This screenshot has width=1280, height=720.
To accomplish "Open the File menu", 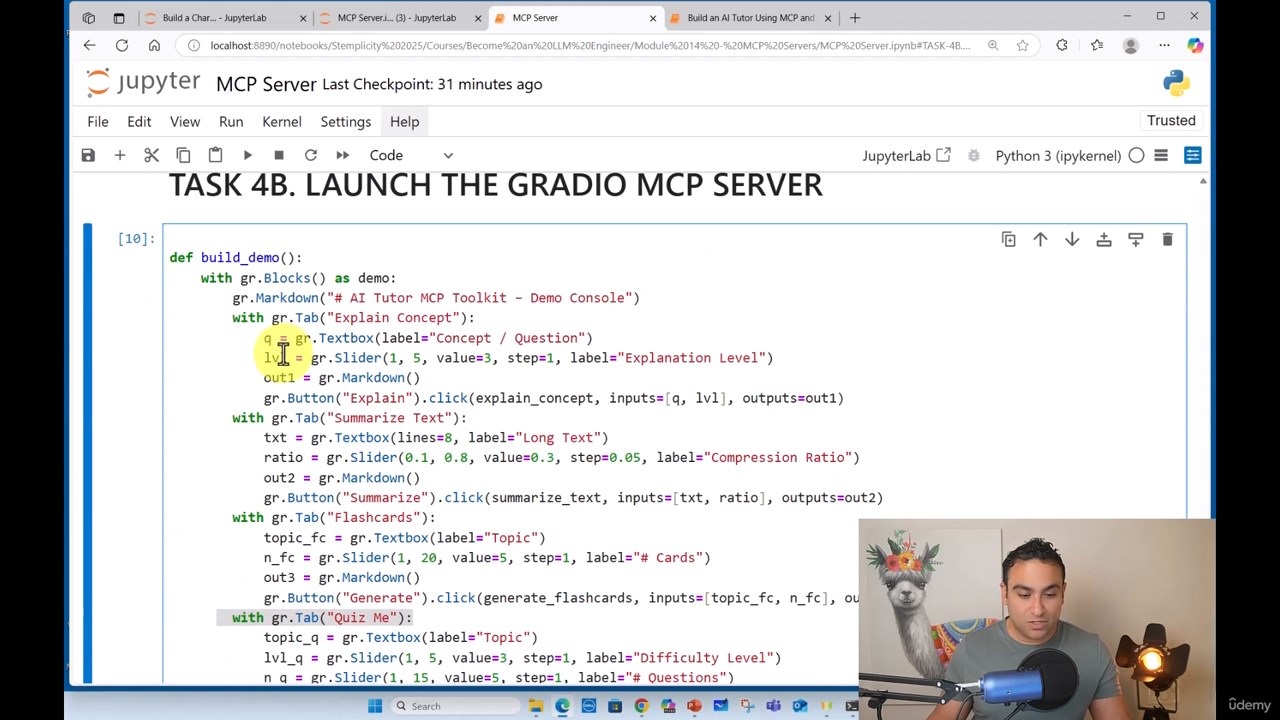I will click(x=98, y=121).
